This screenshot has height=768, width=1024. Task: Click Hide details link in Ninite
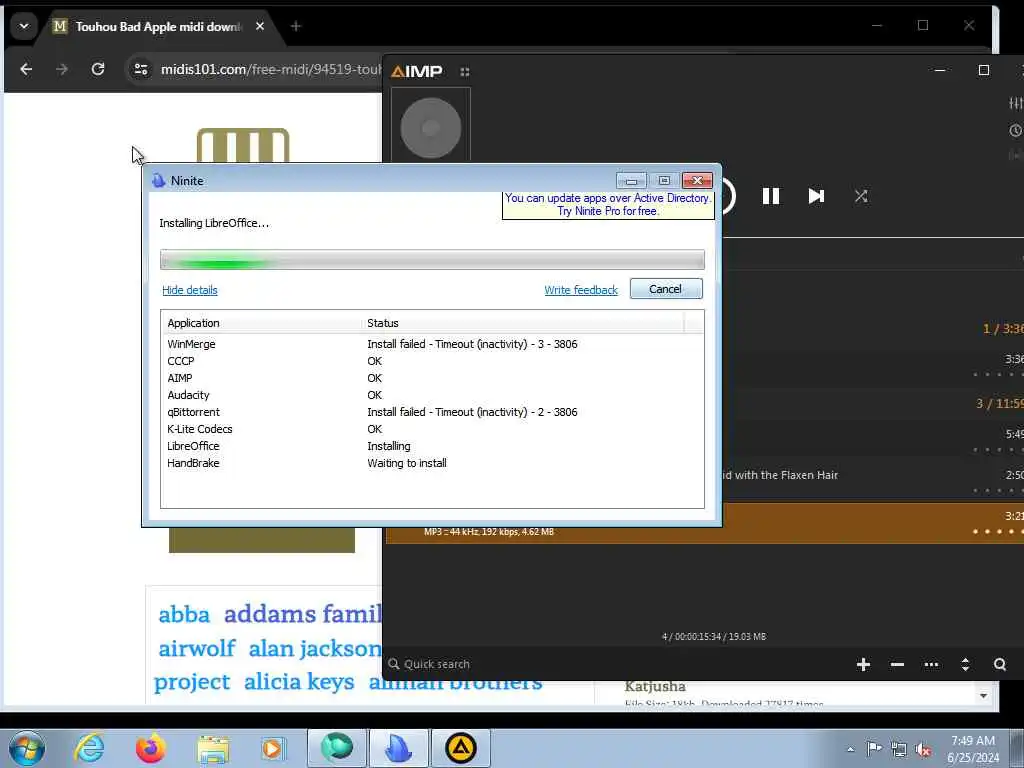click(190, 290)
